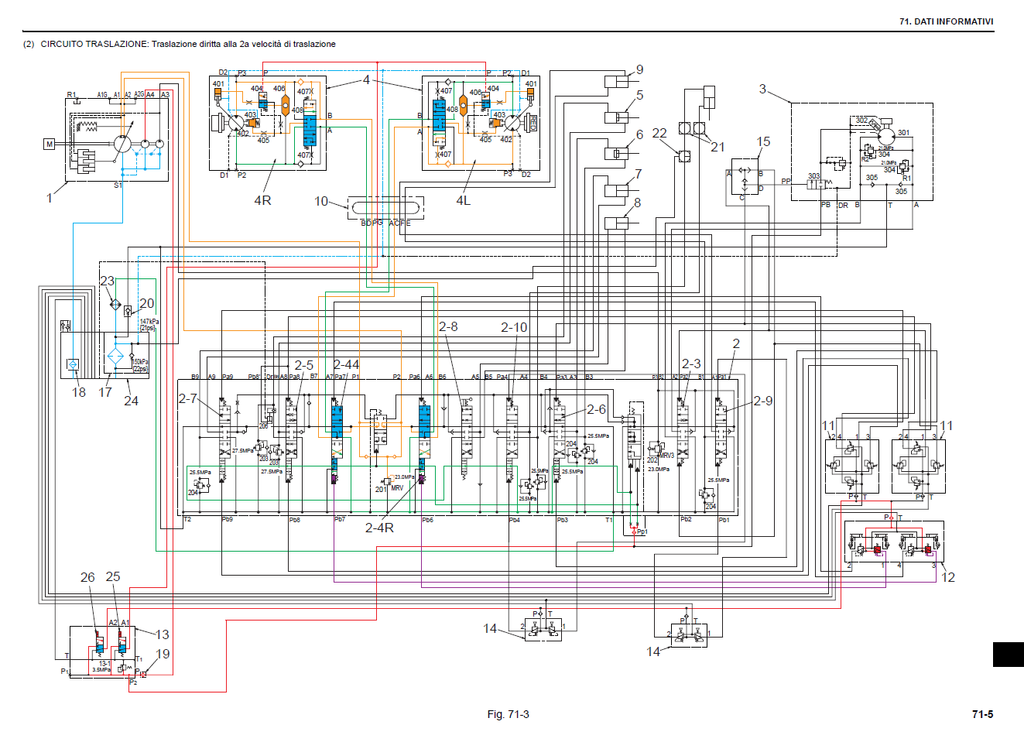
Task: Click the check valve symbol labeled 23
Action: [x=114, y=304]
